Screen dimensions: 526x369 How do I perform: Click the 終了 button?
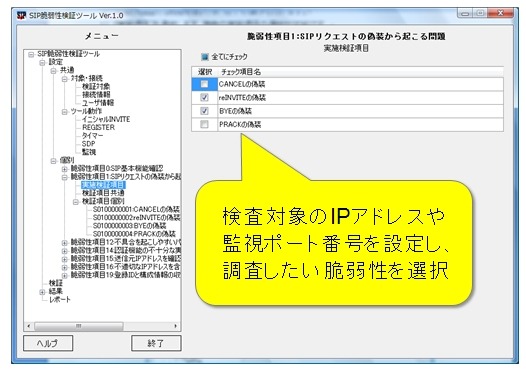point(156,343)
